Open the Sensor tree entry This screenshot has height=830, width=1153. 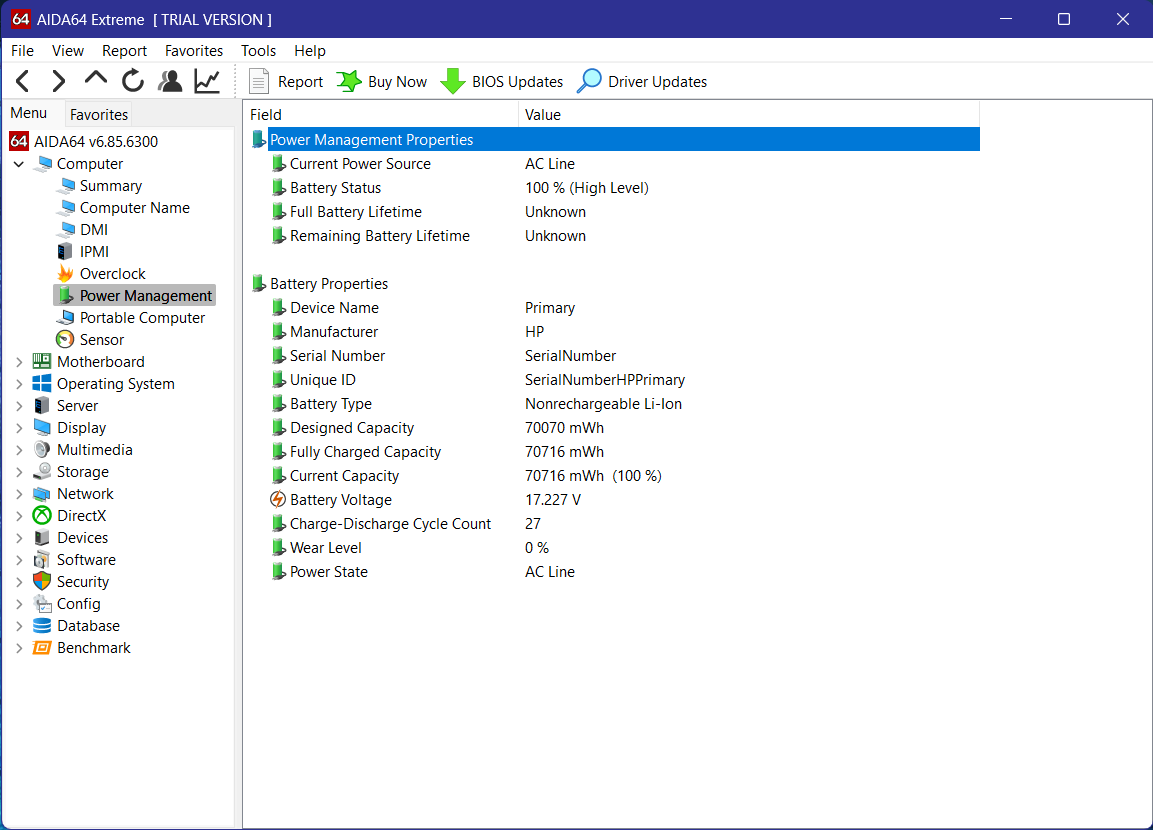(x=101, y=340)
